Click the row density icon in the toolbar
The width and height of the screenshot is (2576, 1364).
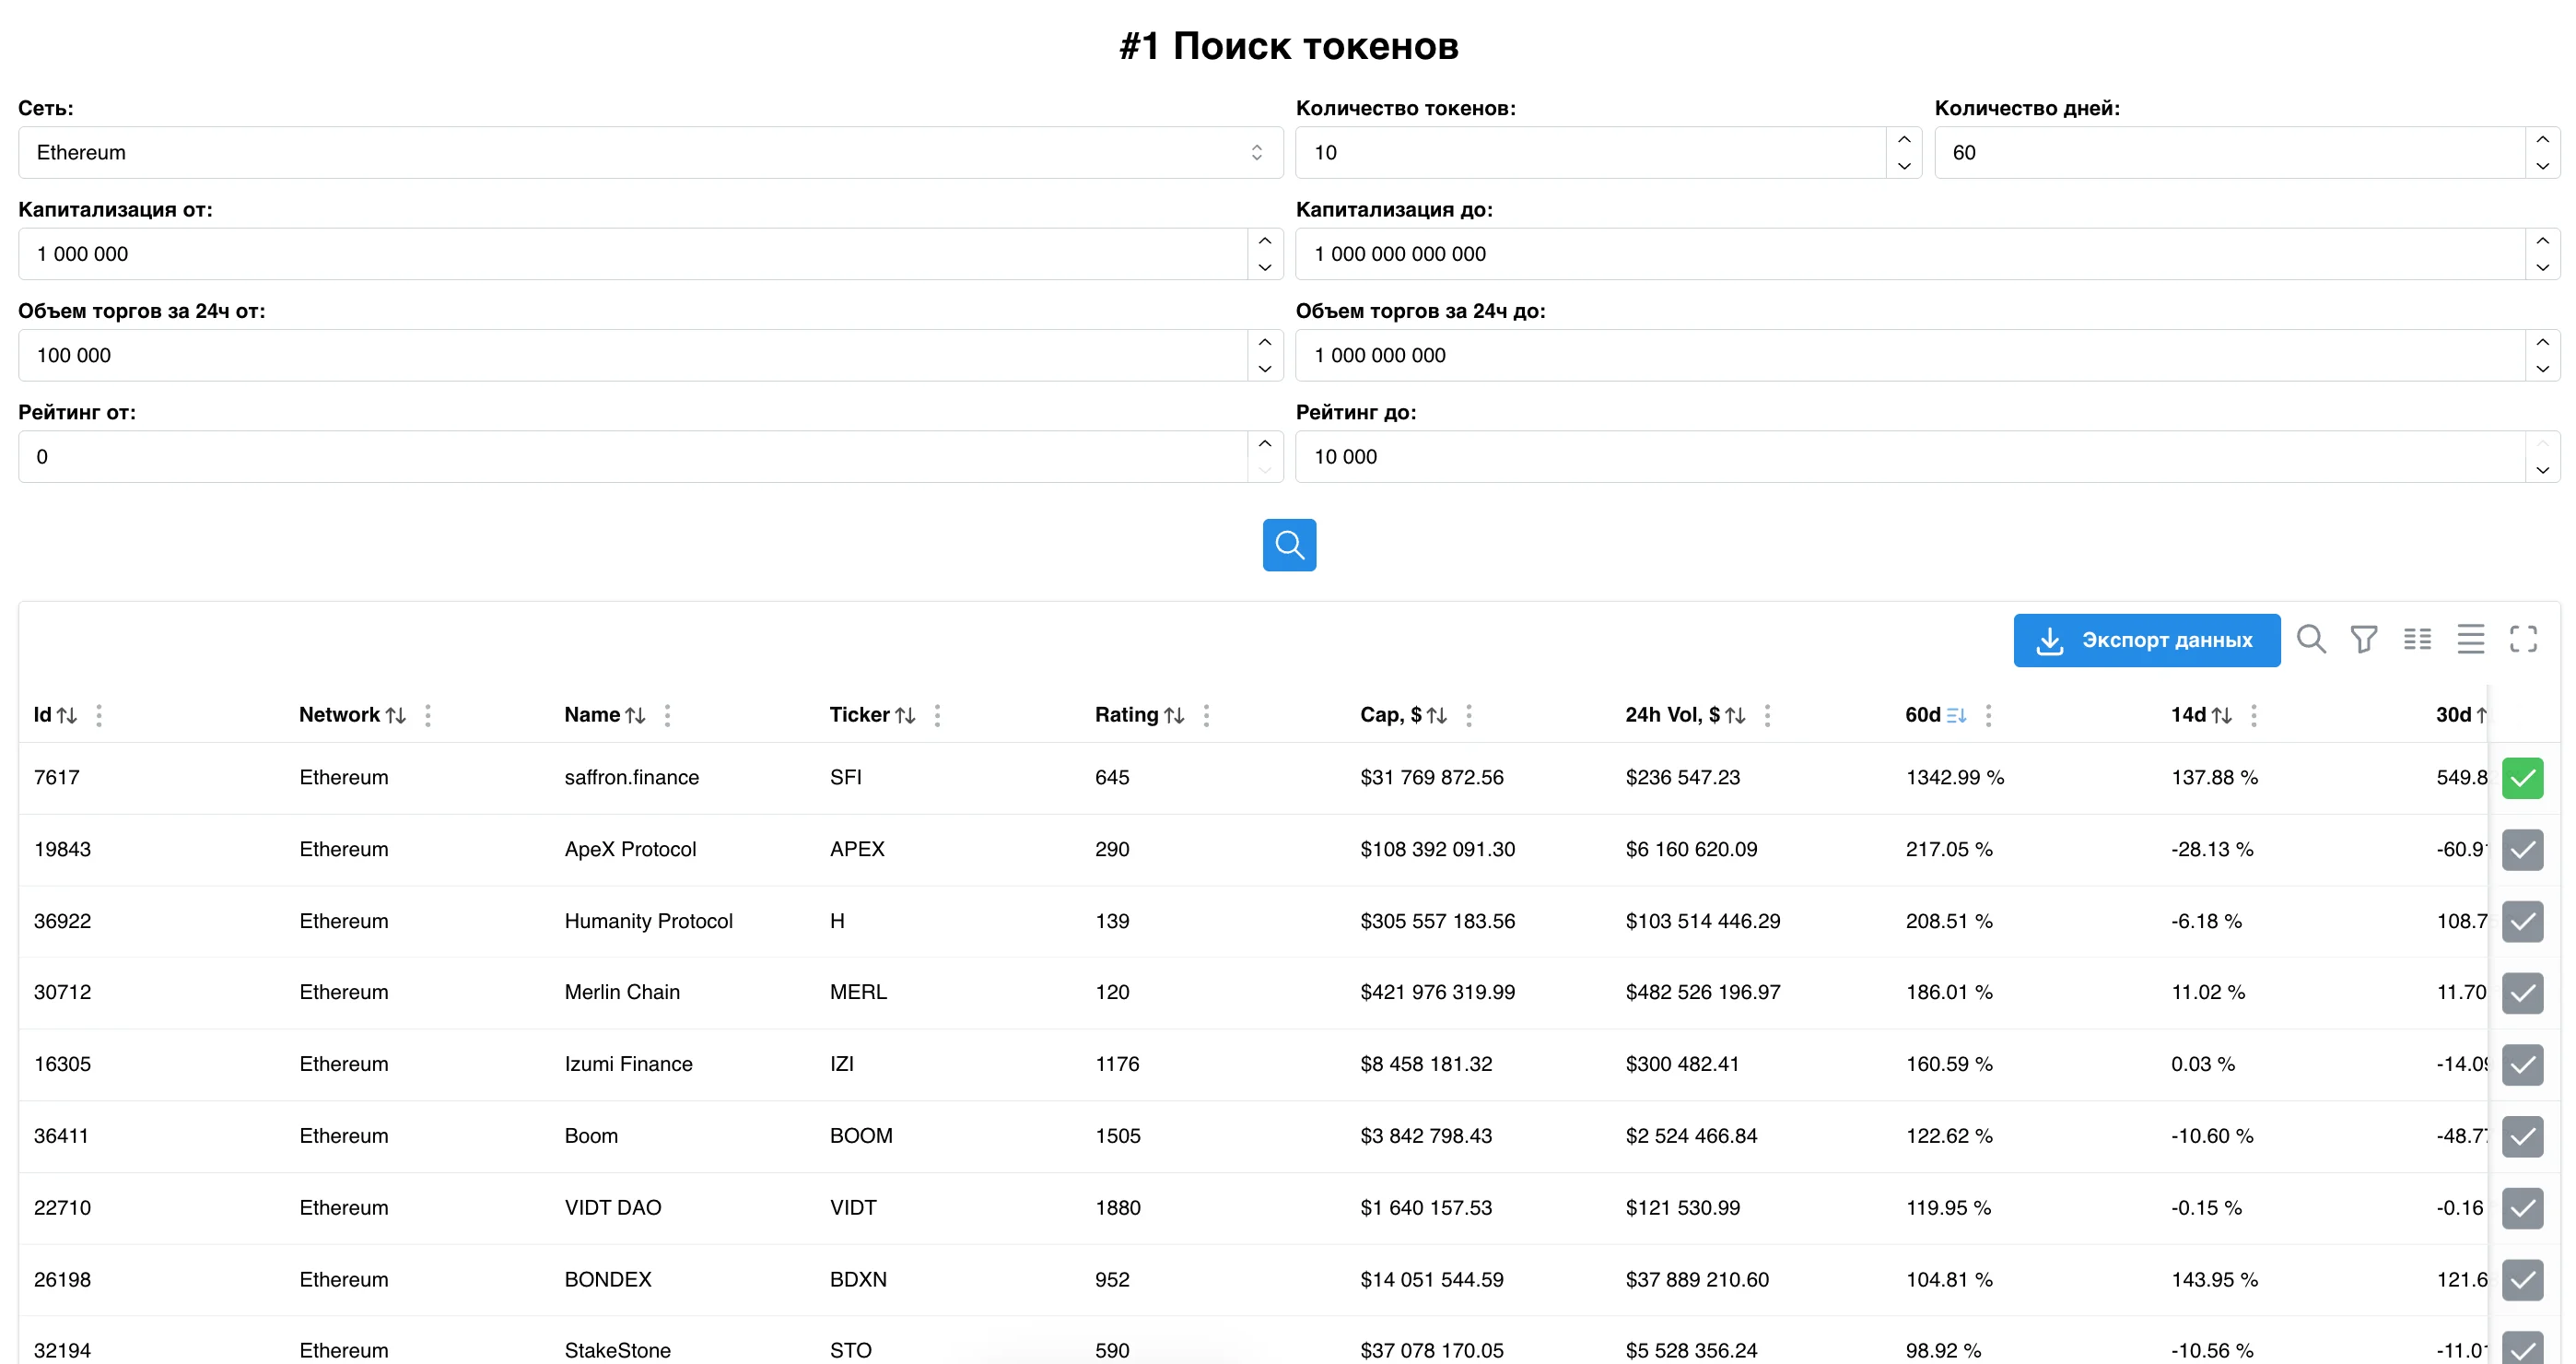[2471, 639]
